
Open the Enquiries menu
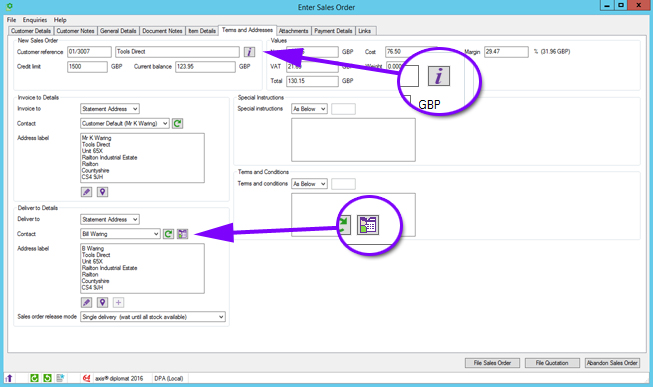(x=35, y=20)
